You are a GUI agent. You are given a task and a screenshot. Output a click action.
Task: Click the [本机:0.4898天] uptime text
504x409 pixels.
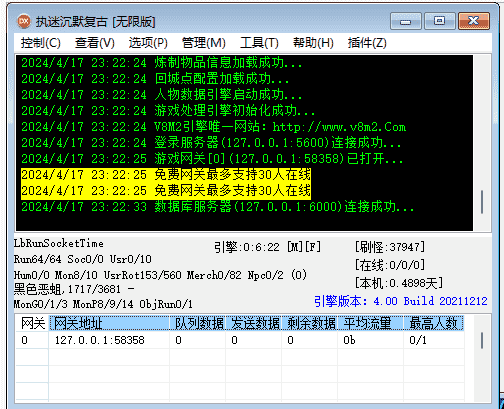point(399,283)
